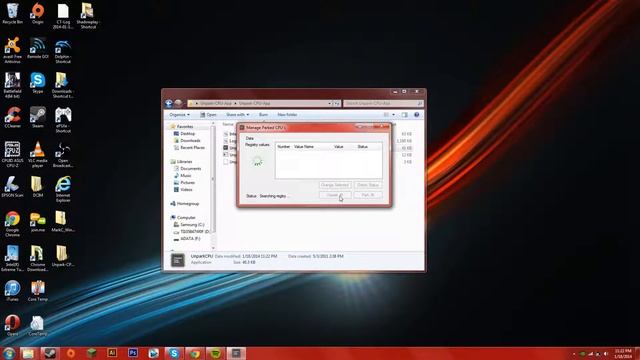This screenshot has height=360, width=640.
Task: Open the Intel Extreme Tuning desktop icon
Action: tap(13, 259)
